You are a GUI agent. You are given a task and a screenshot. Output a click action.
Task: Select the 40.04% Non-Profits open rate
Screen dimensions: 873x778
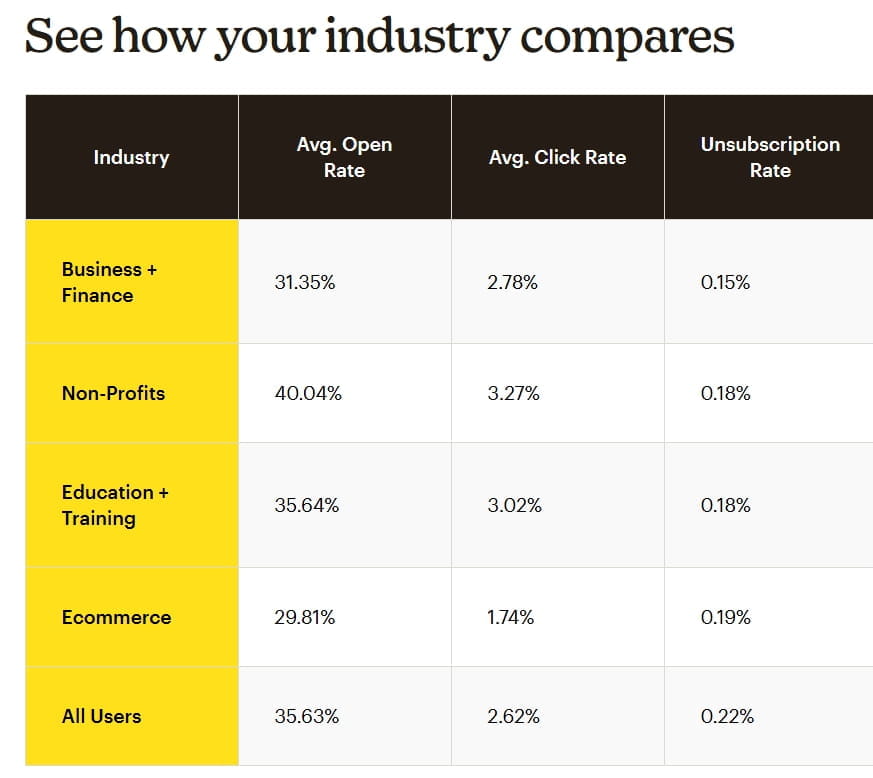(x=308, y=394)
